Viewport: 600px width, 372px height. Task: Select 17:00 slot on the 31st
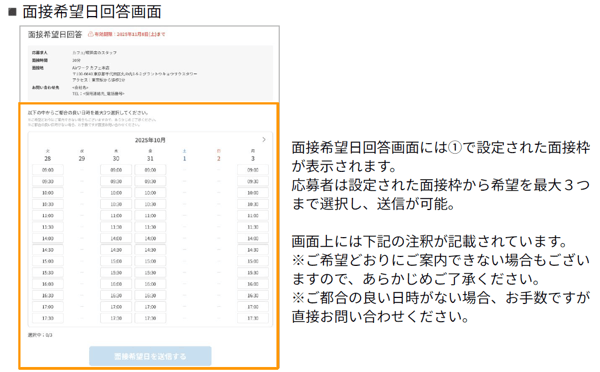(150, 307)
